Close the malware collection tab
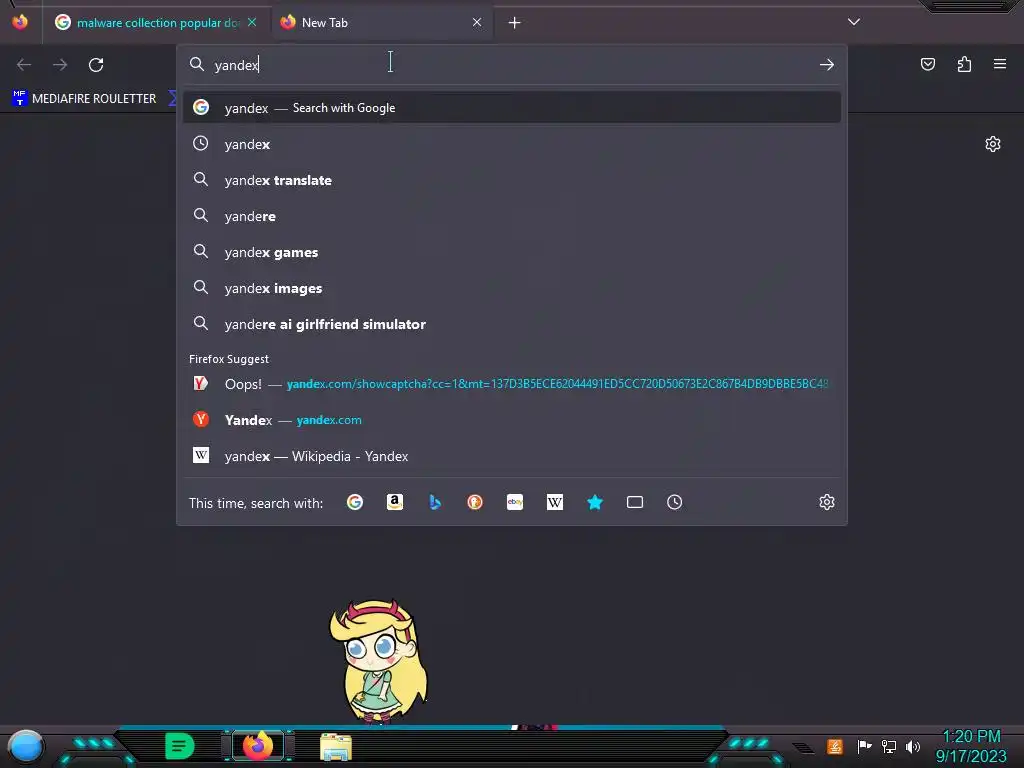This screenshot has height=768, width=1024. [x=252, y=22]
